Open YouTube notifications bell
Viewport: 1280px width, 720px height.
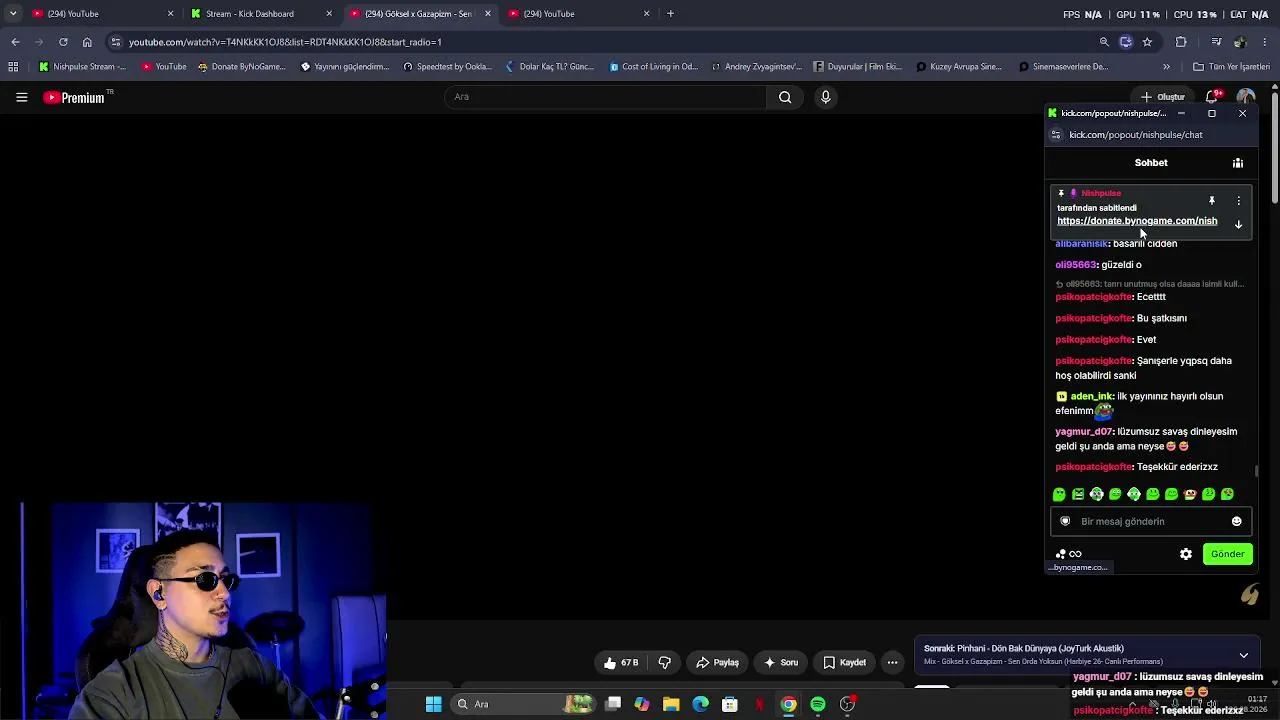[1212, 97]
